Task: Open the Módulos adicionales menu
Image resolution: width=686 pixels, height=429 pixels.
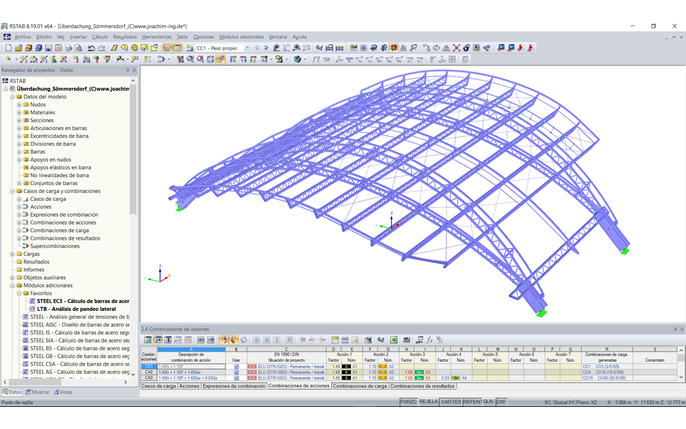Action: click(x=242, y=37)
